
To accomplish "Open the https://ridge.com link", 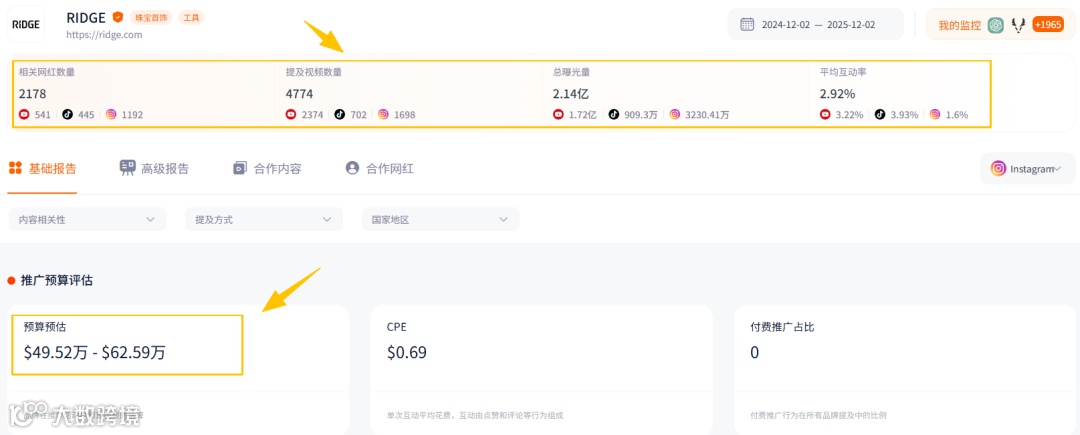I will point(105,34).
